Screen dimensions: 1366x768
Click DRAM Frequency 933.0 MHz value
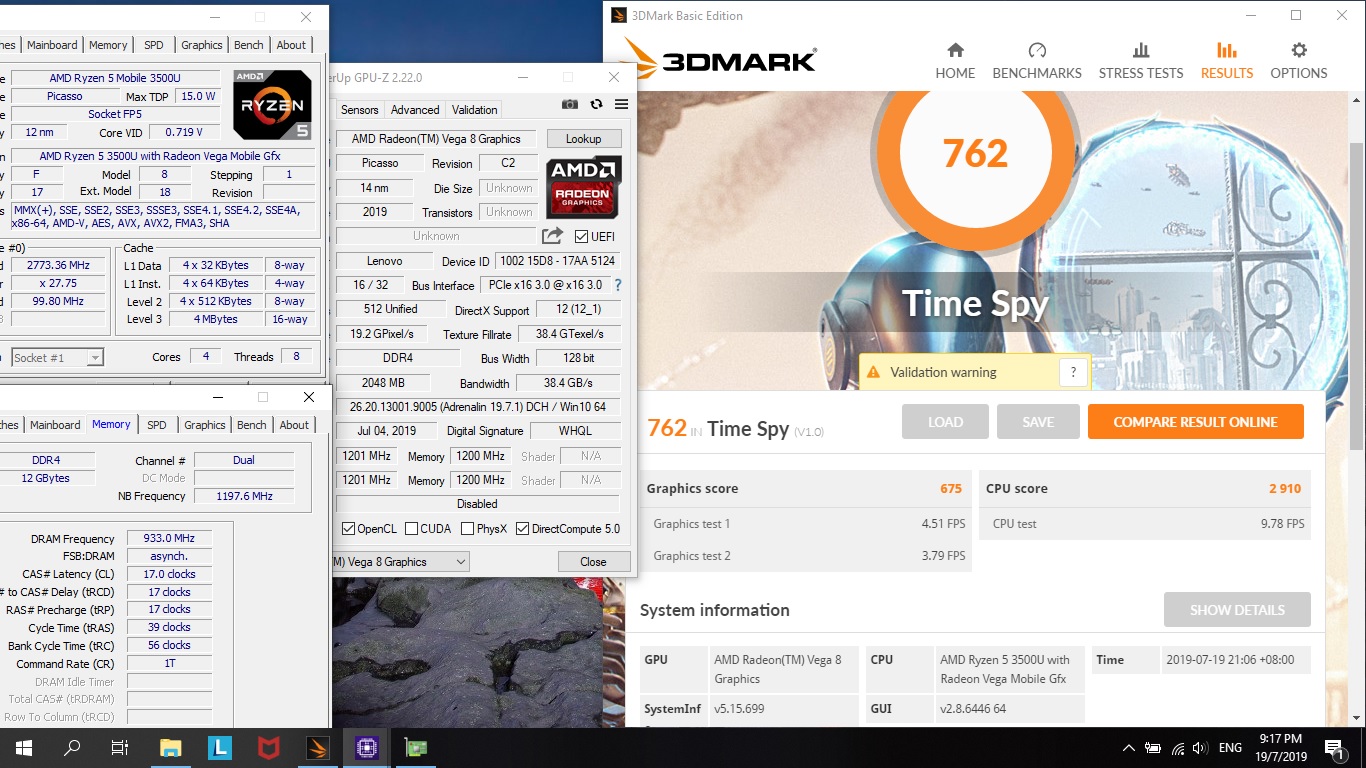169,538
